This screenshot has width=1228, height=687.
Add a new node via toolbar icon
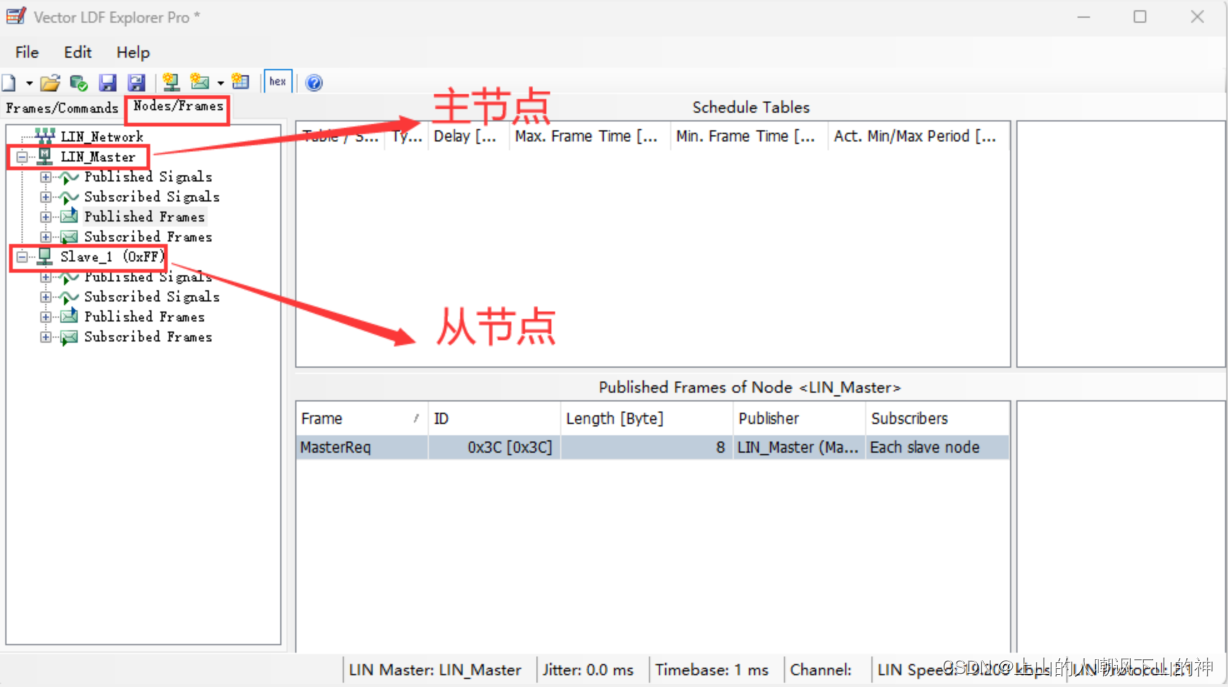tap(171, 83)
